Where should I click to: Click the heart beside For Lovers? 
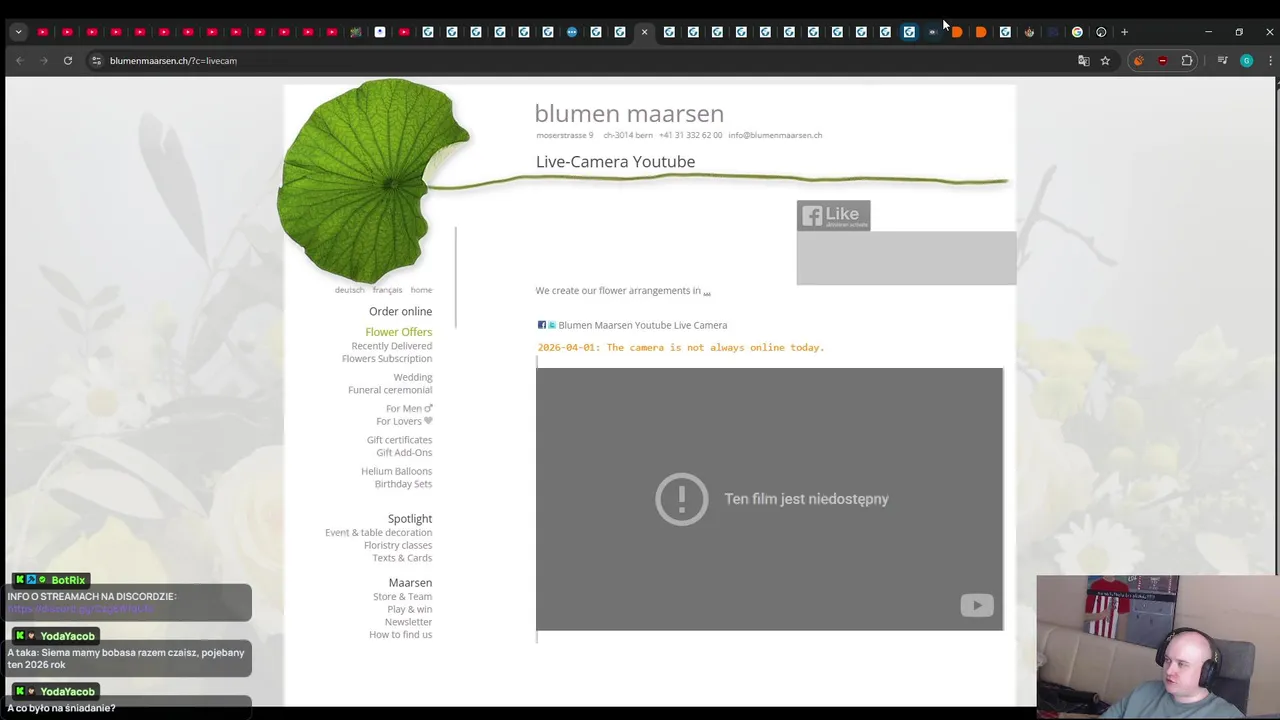428,421
